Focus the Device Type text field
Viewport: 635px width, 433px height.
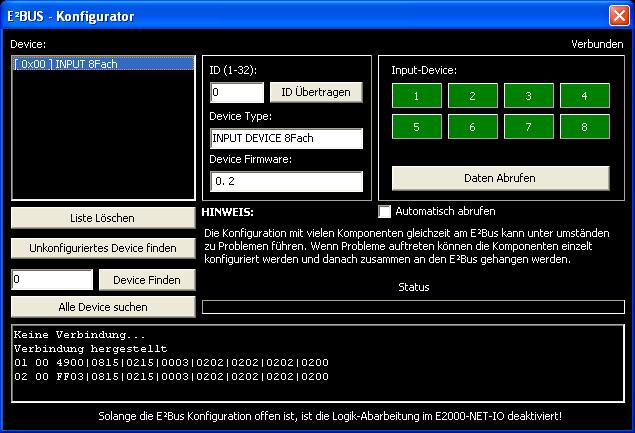(286, 138)
